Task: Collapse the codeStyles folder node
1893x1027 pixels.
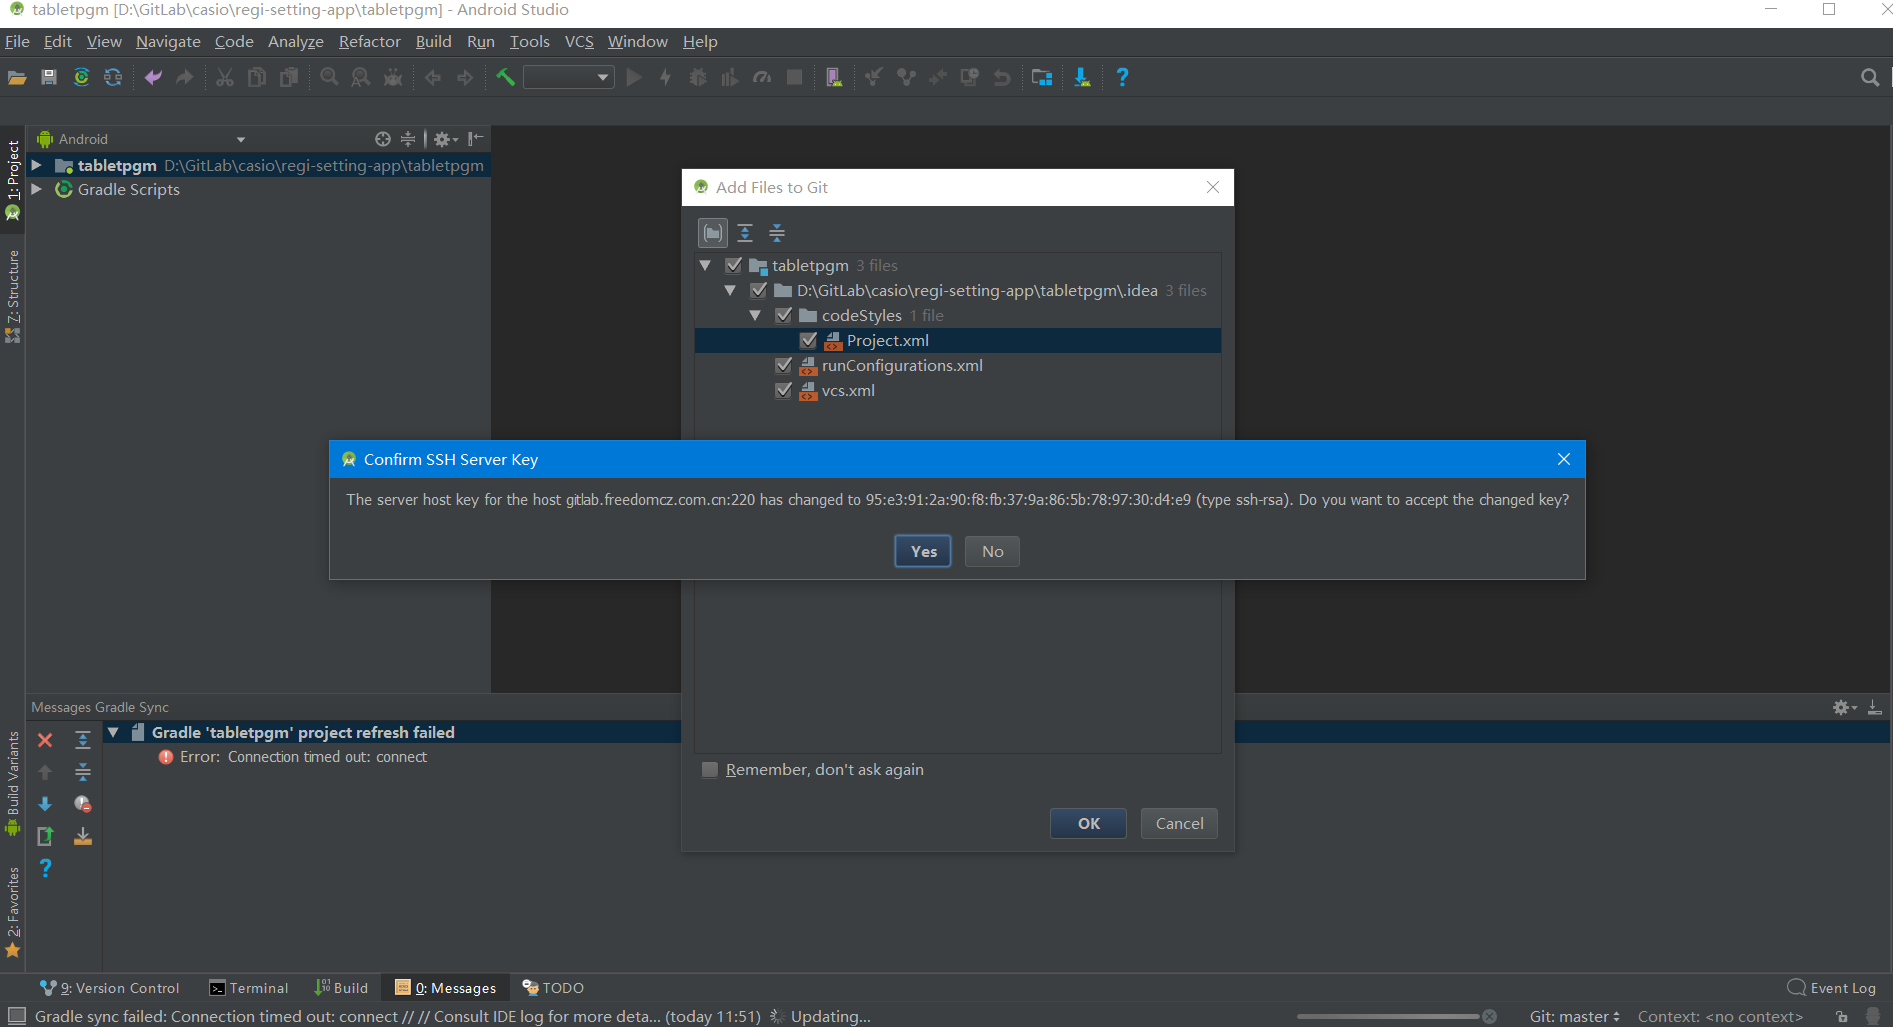Action: click(x=755, y=316)
